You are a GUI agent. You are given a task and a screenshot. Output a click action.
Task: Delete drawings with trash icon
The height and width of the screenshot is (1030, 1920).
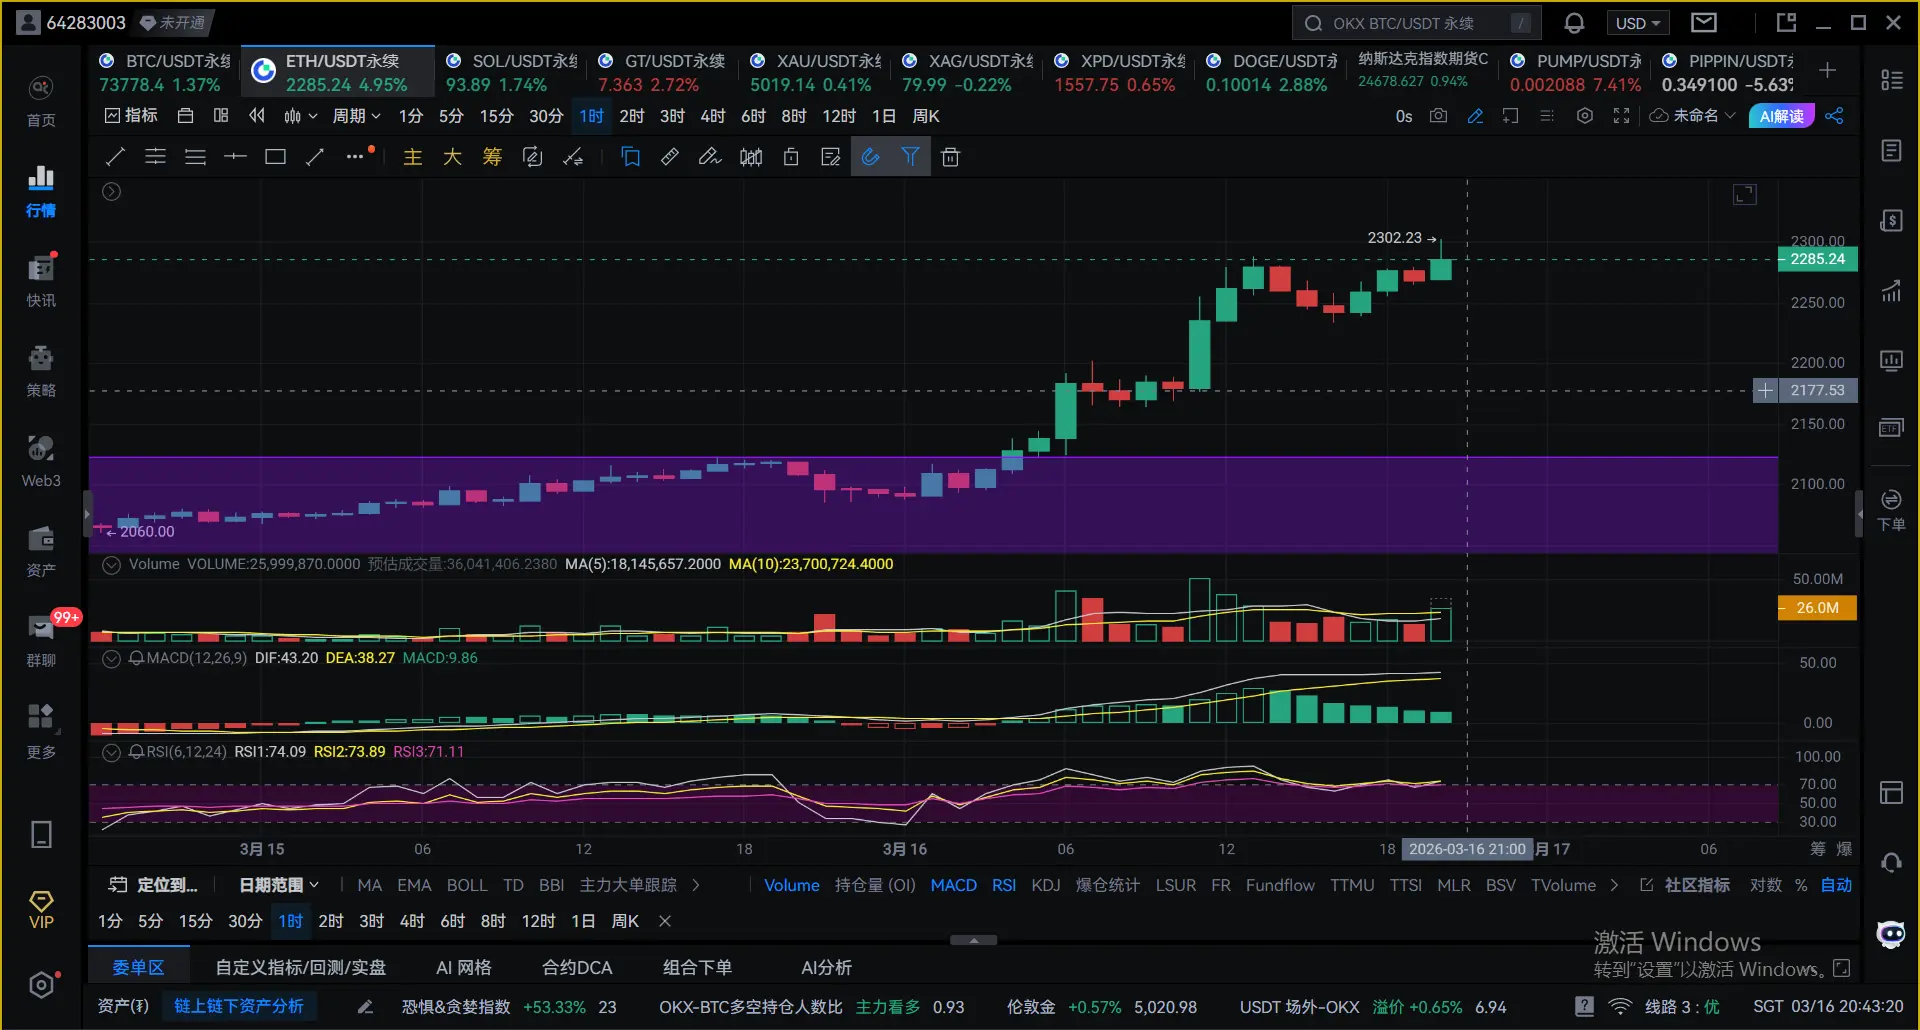pyautogui.click(x=951, y=157)
